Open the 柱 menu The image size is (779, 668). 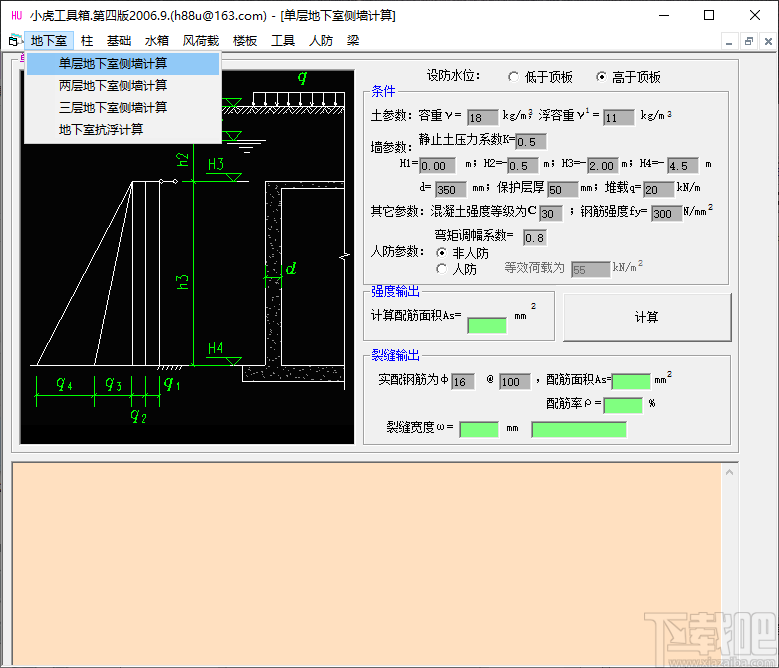(x=87, y=41)
